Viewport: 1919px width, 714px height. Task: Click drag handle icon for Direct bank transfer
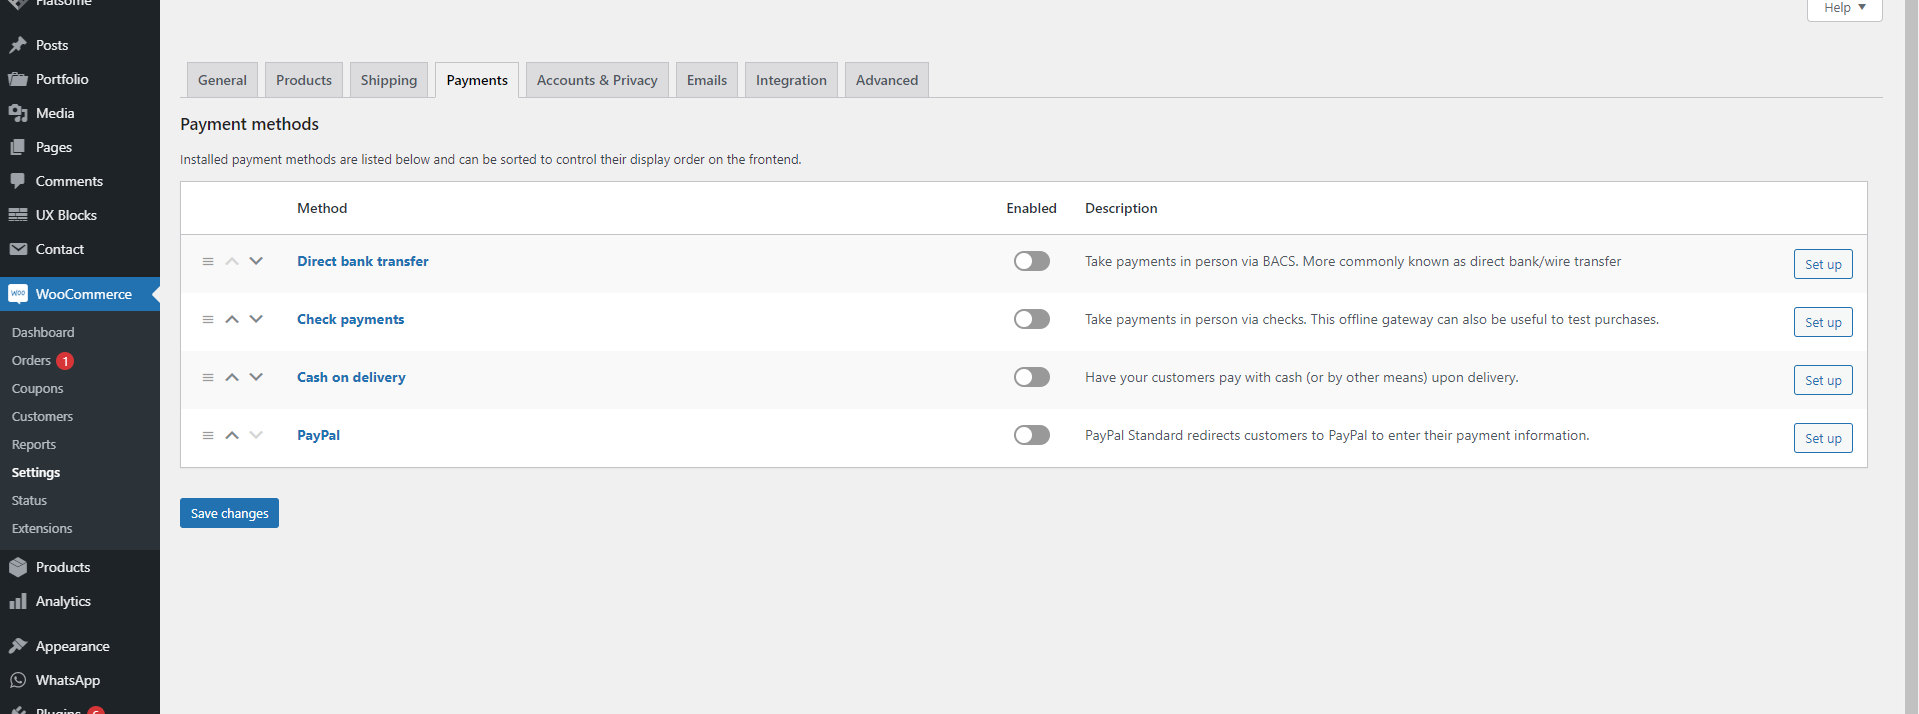[208, 261]
